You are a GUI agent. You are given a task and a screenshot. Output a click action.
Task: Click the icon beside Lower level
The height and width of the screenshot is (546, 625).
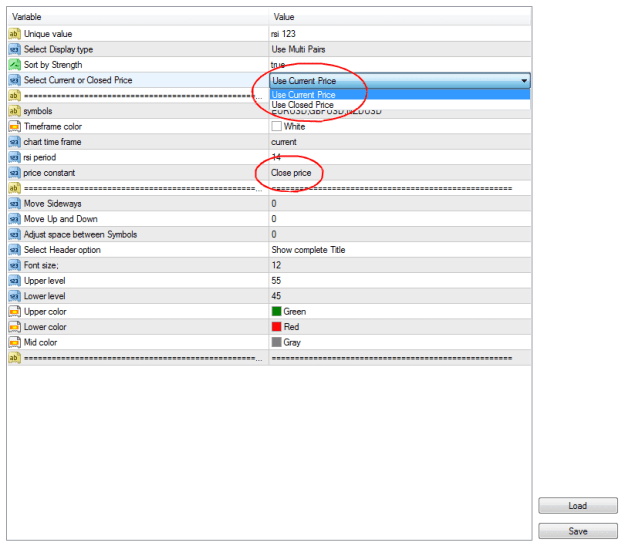coord(14,296)
